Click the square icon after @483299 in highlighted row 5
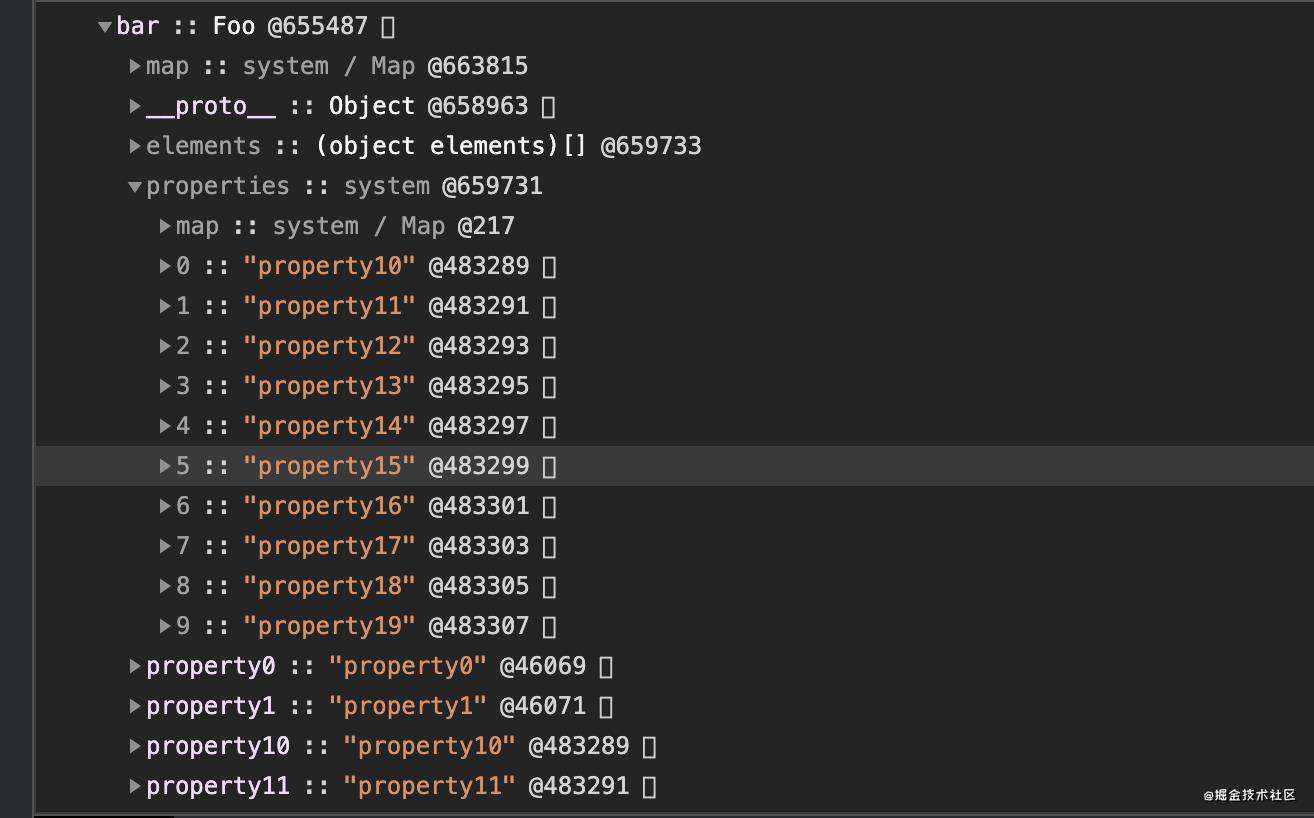Screen dimensions: 1314x818 549,467
